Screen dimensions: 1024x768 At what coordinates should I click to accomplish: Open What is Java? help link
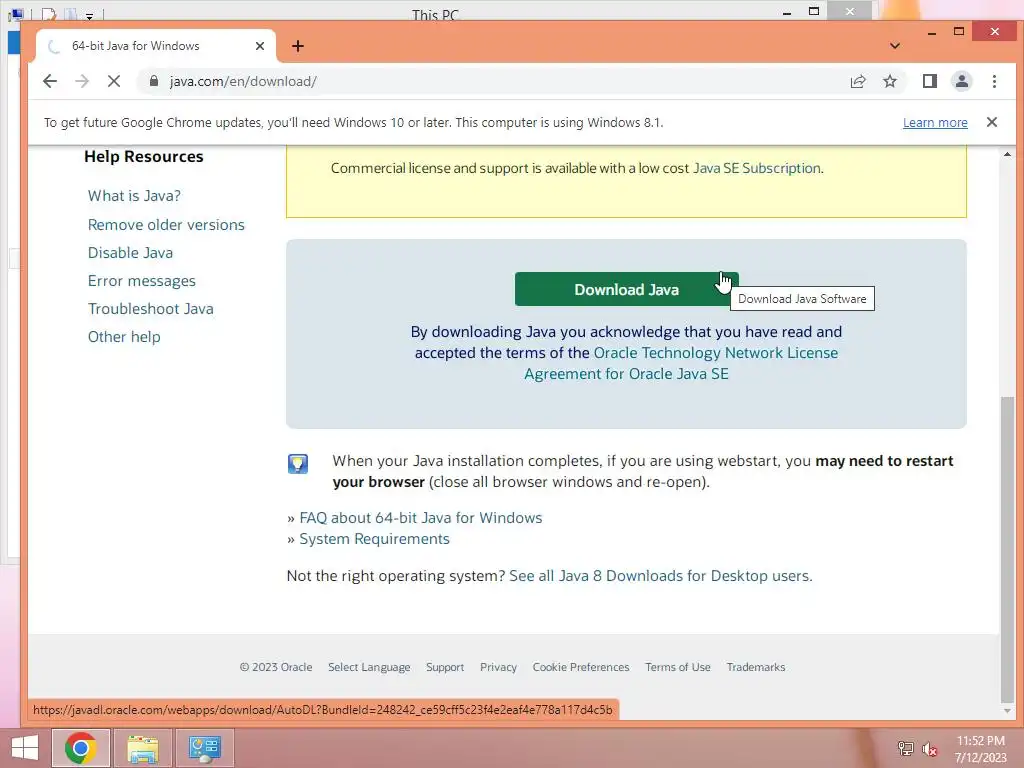134,196
